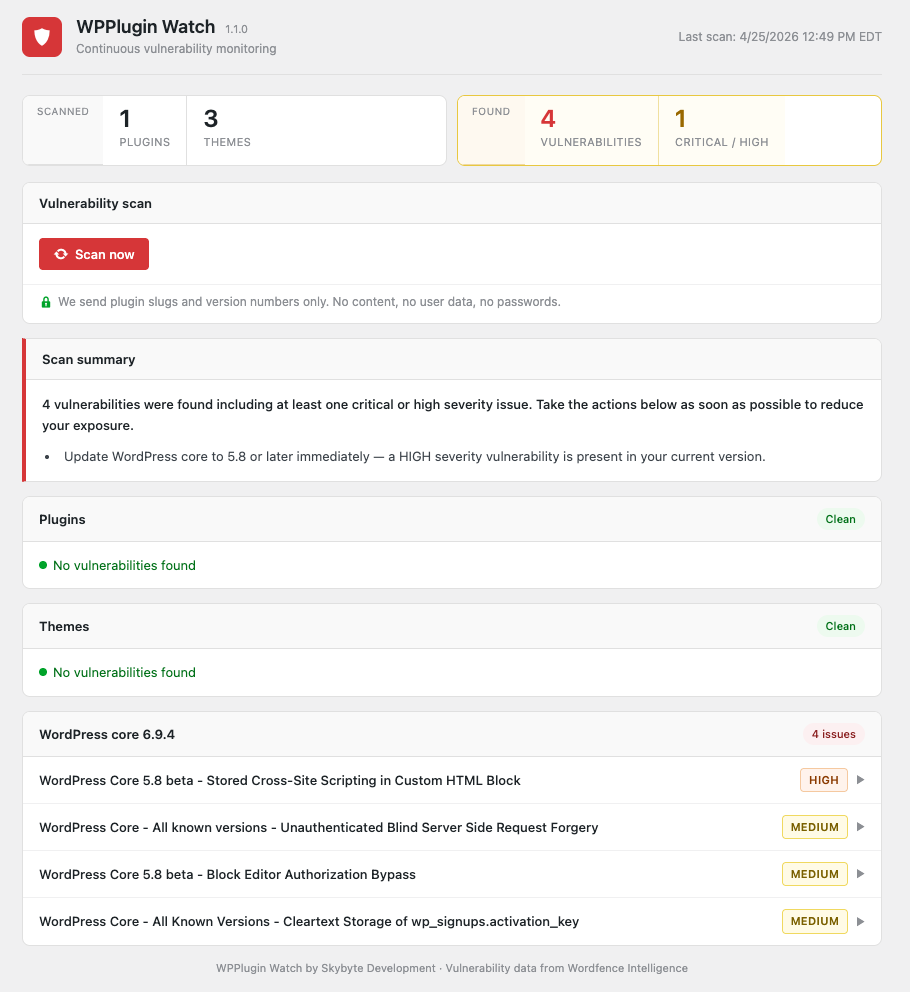Expand the Stored Cross-Site Scripting issue arrow
The image size is (910, 992).
point(860,779)
